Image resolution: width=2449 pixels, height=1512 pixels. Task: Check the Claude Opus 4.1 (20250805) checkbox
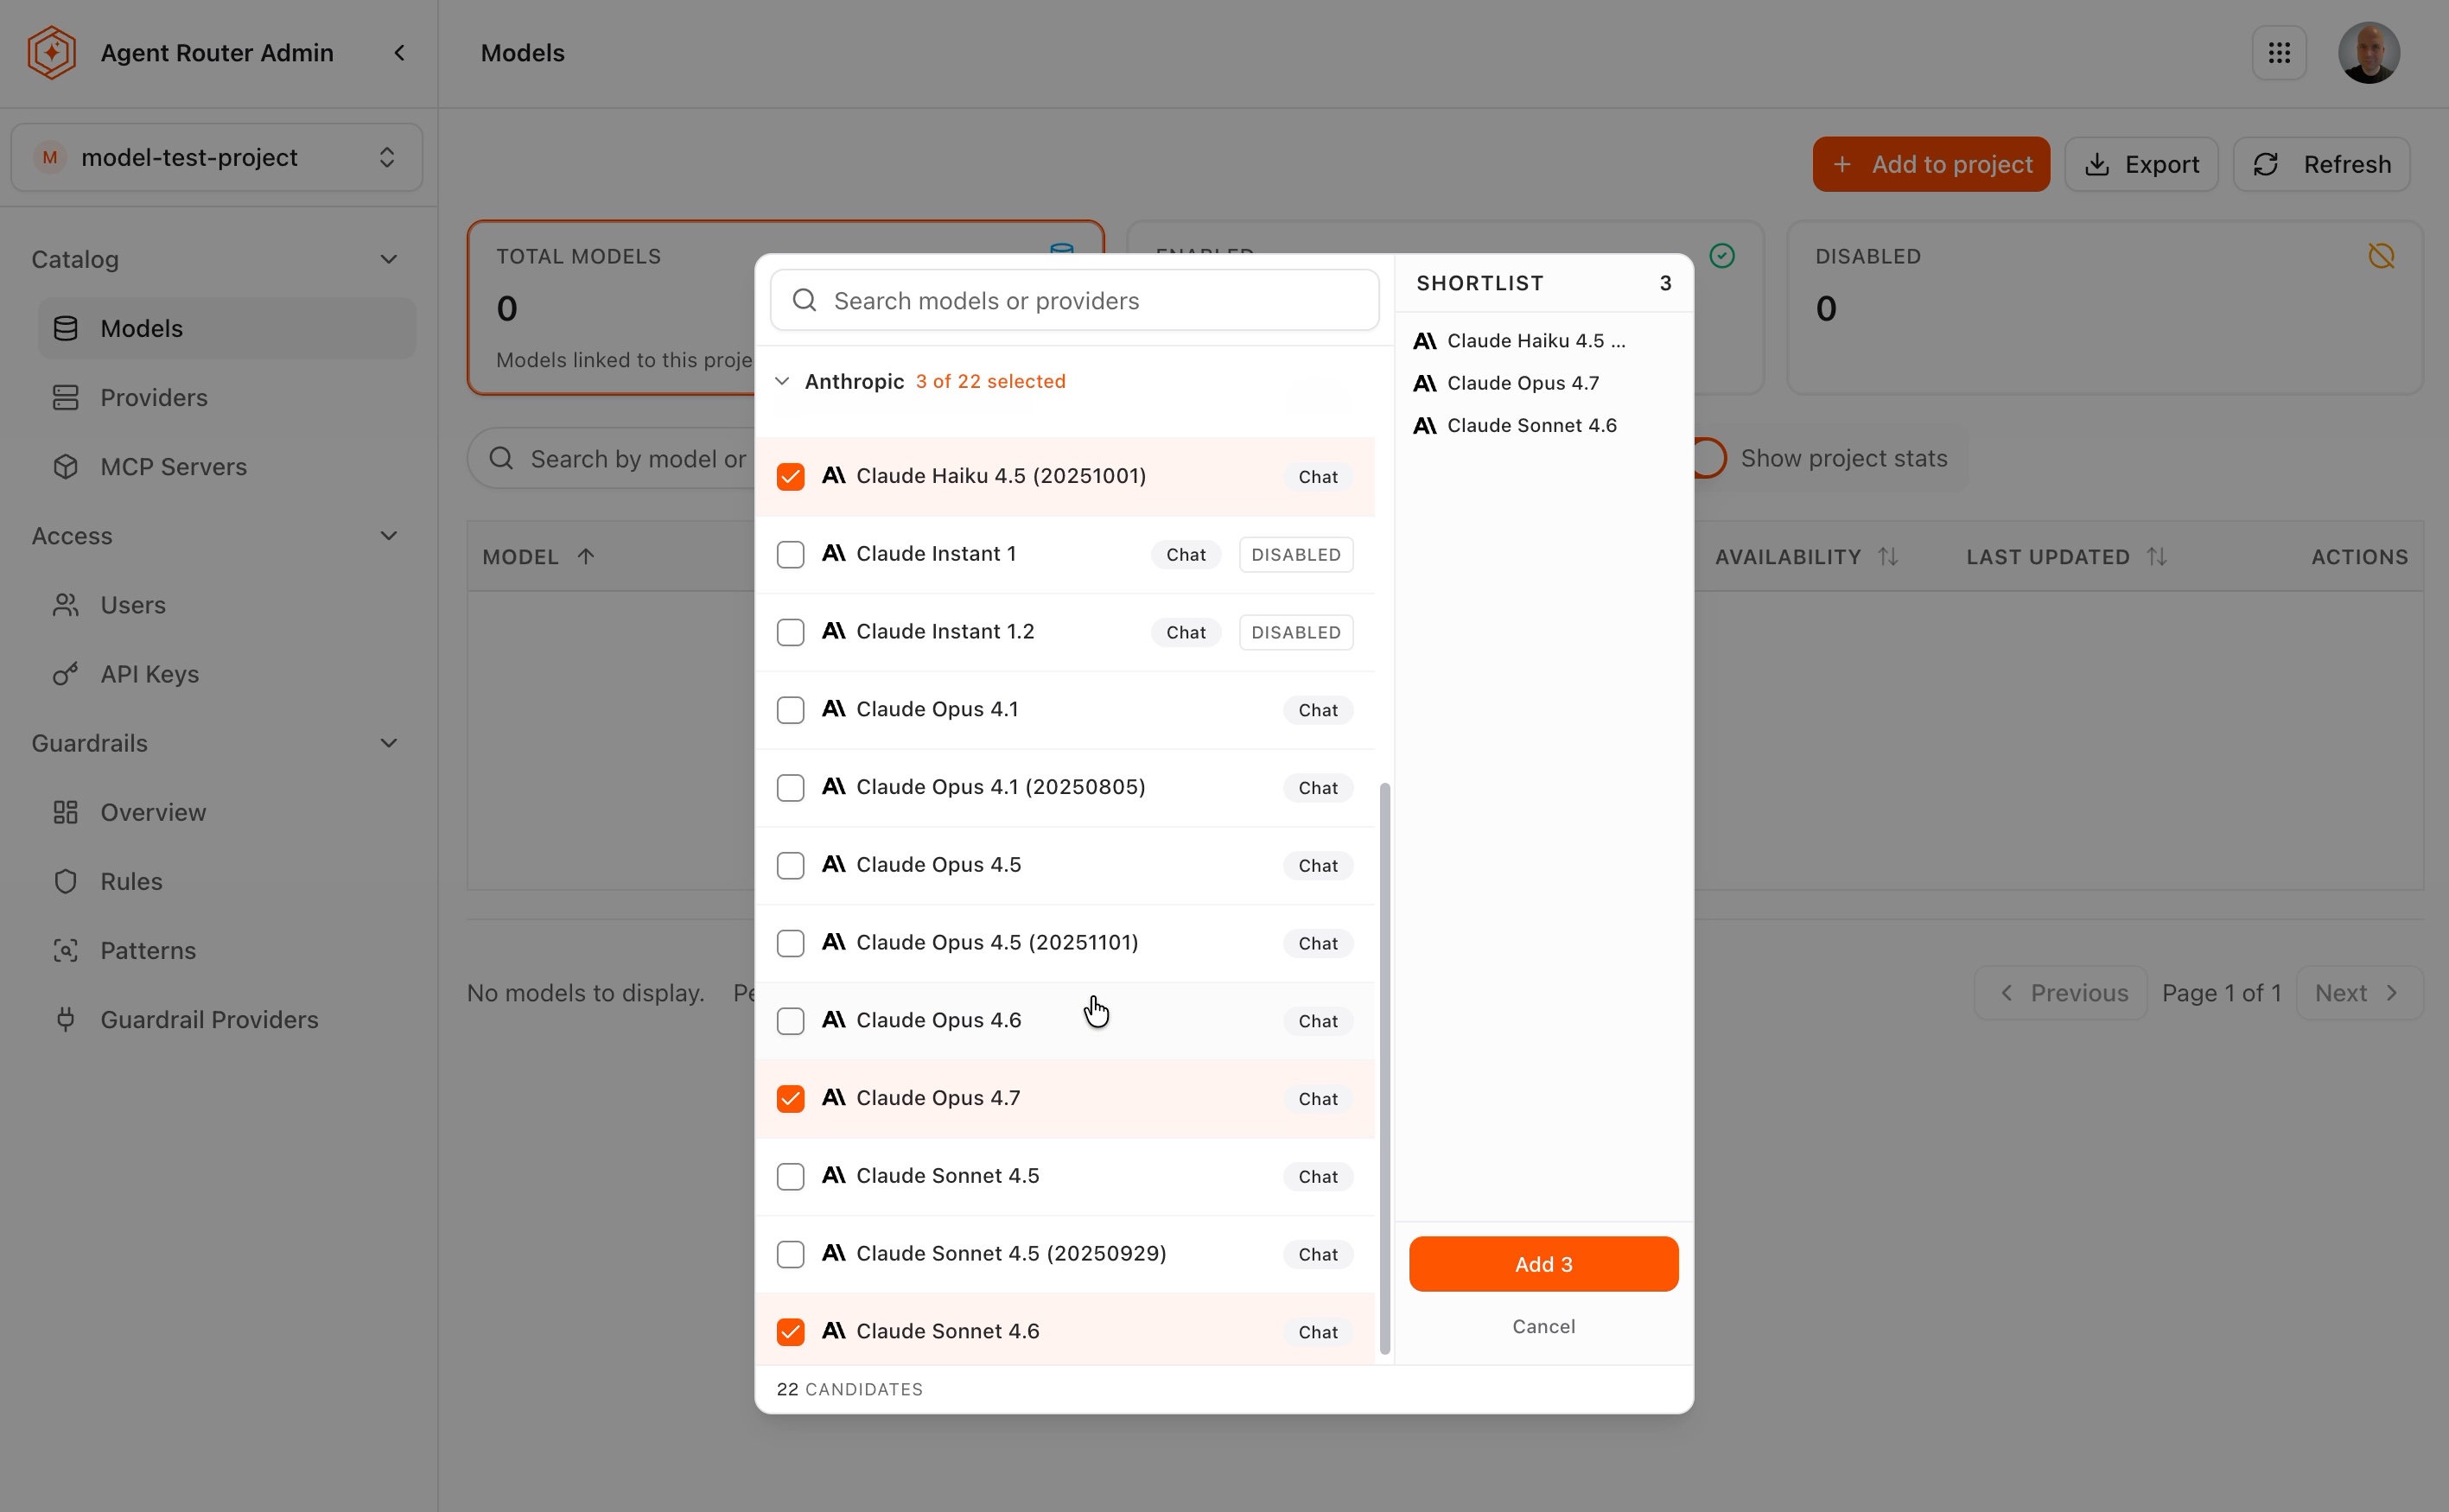click(x=790, y=788)
